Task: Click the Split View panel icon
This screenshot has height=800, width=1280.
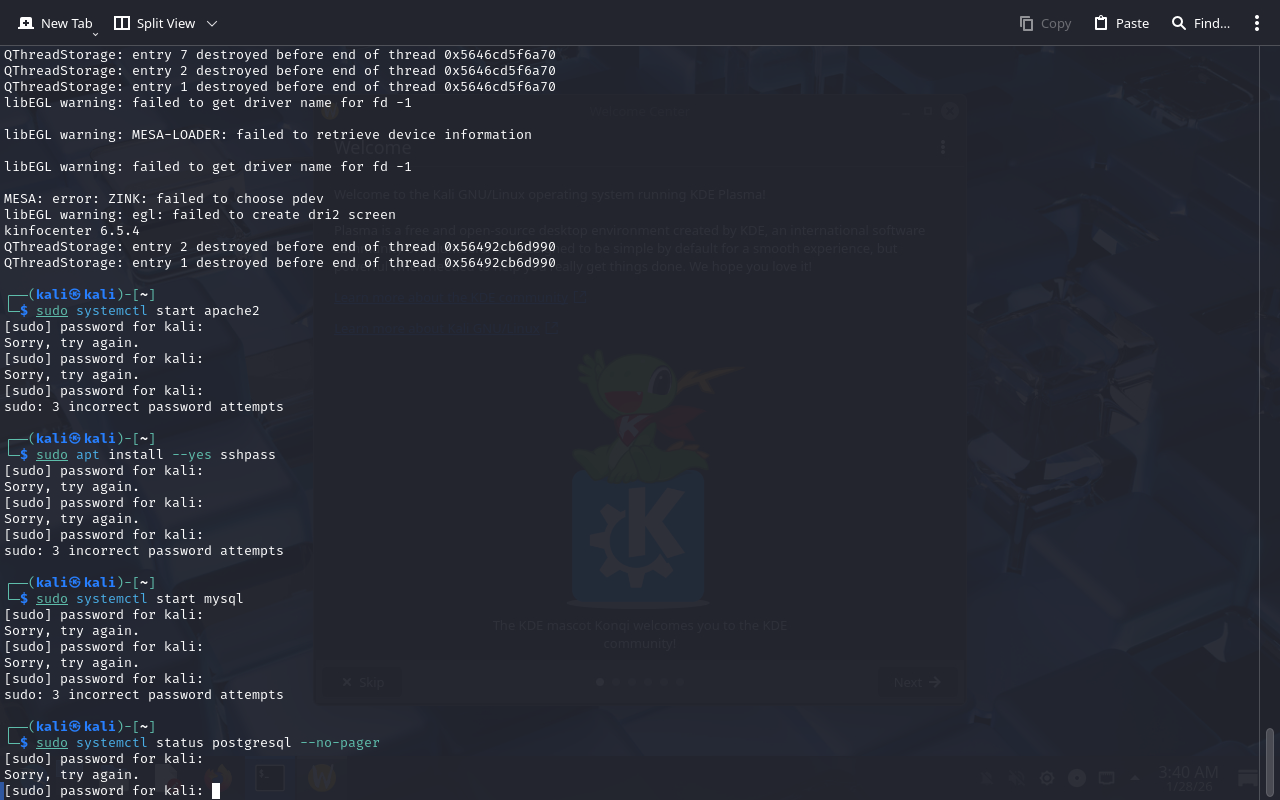Action: click(122, 23)
